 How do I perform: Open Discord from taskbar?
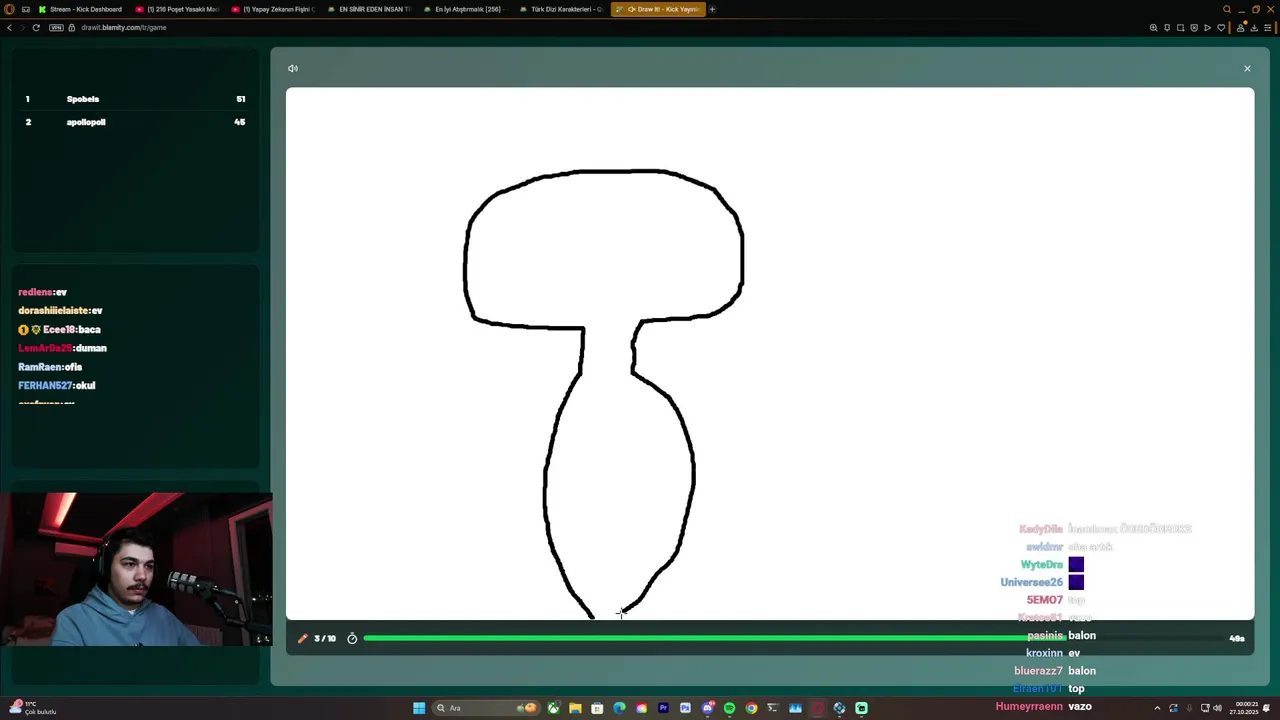(x=707, y=708)
